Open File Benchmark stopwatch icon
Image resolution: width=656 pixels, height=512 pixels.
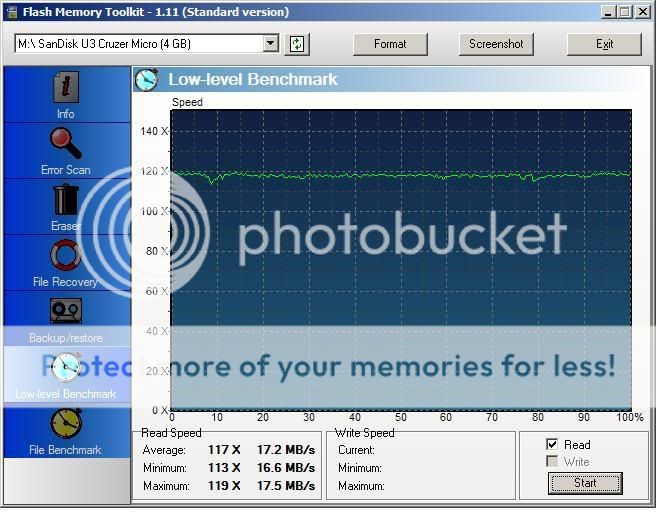click(x=66, y=423)
